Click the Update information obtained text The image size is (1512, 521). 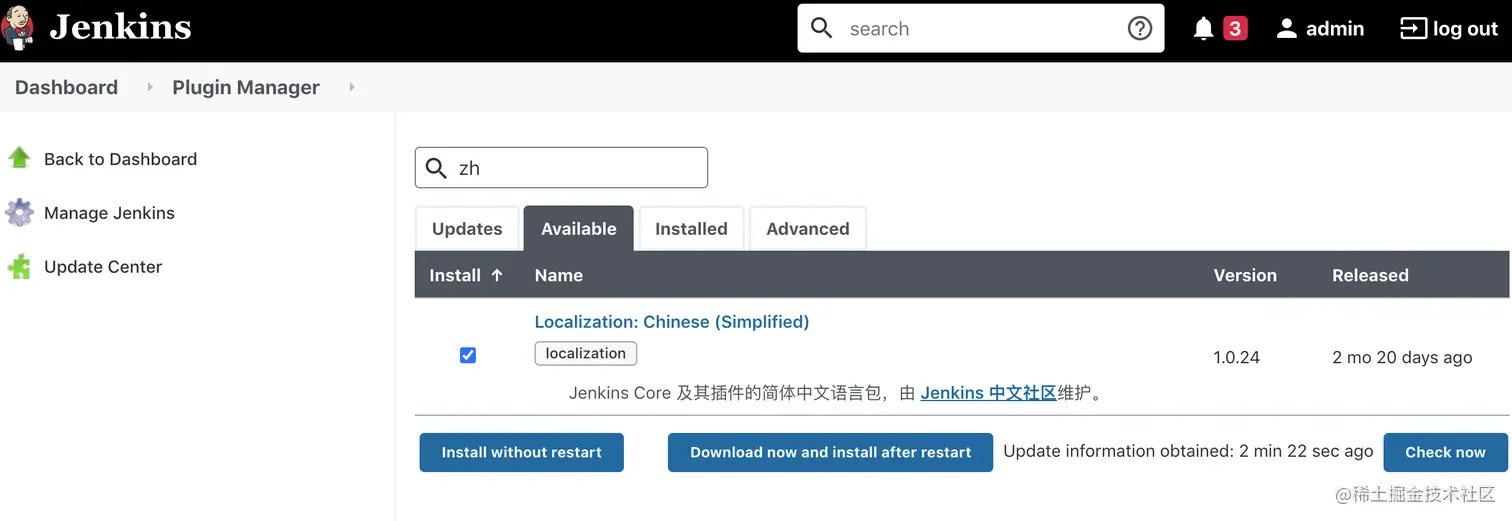coord(1188,451)
